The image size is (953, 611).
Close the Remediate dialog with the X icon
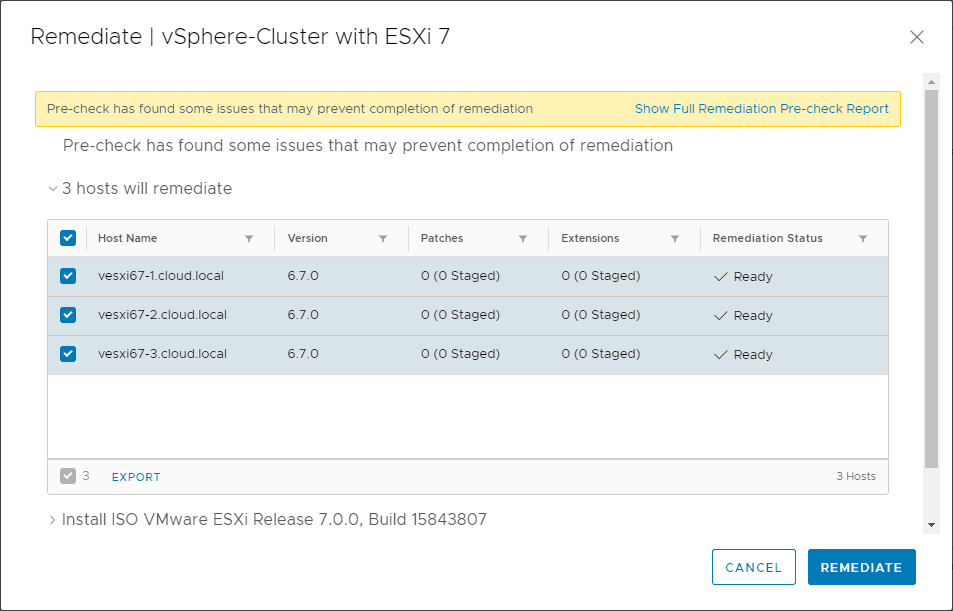916,38
